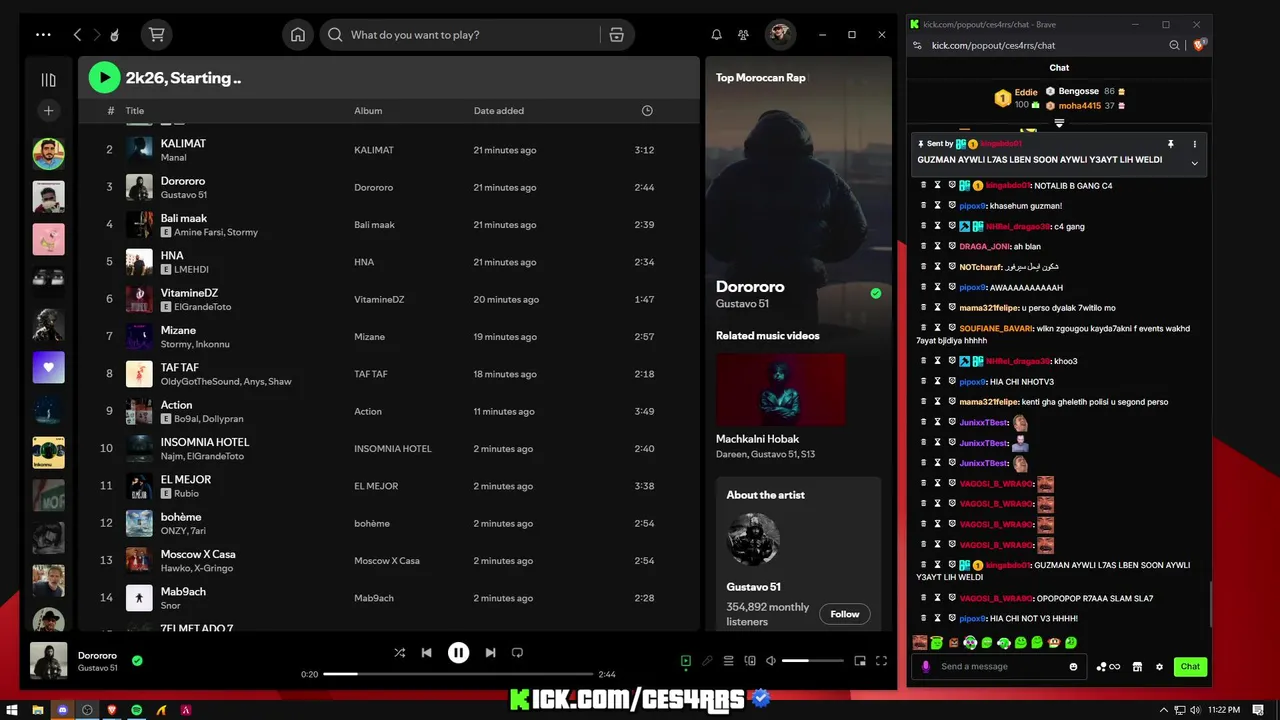Follow the artist Gustavo 51
This screenshot has width=1280, height=720.
[x=844, y=614]
